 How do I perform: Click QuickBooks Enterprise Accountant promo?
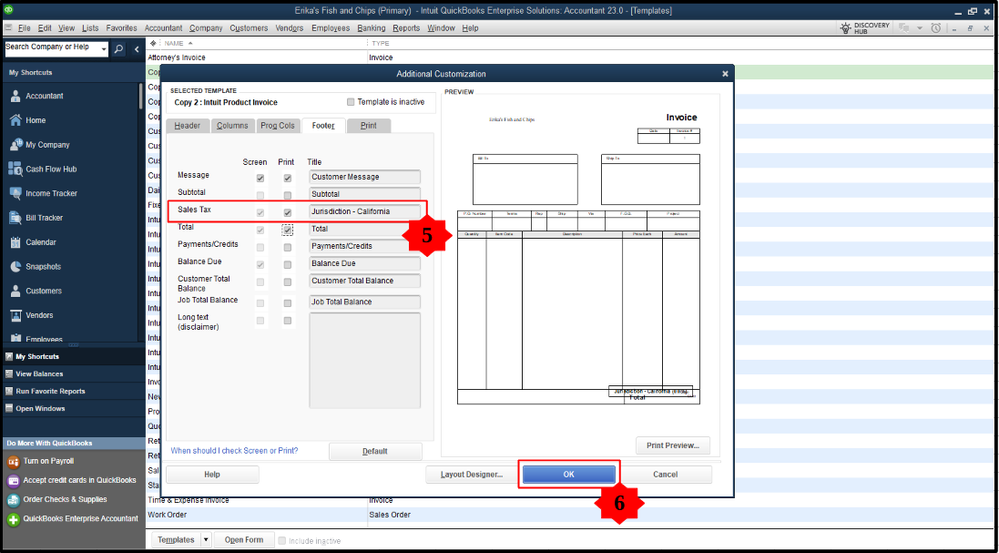80,519
